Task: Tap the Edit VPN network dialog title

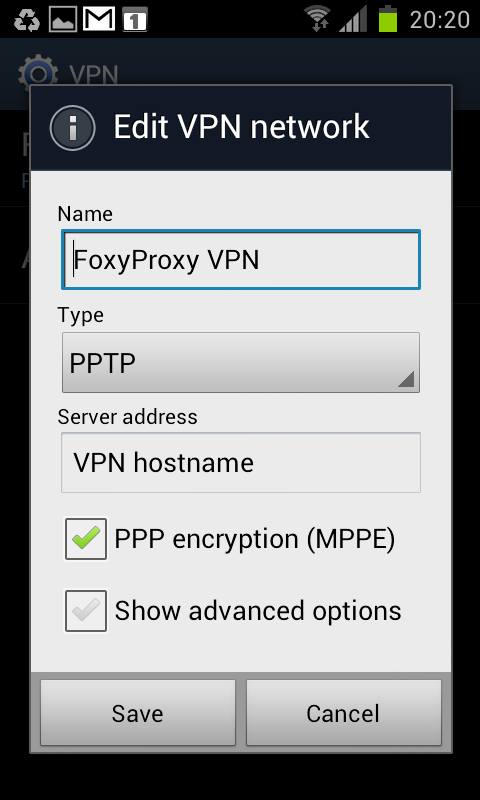Action: pyautogui.click(x=241, y=127)
